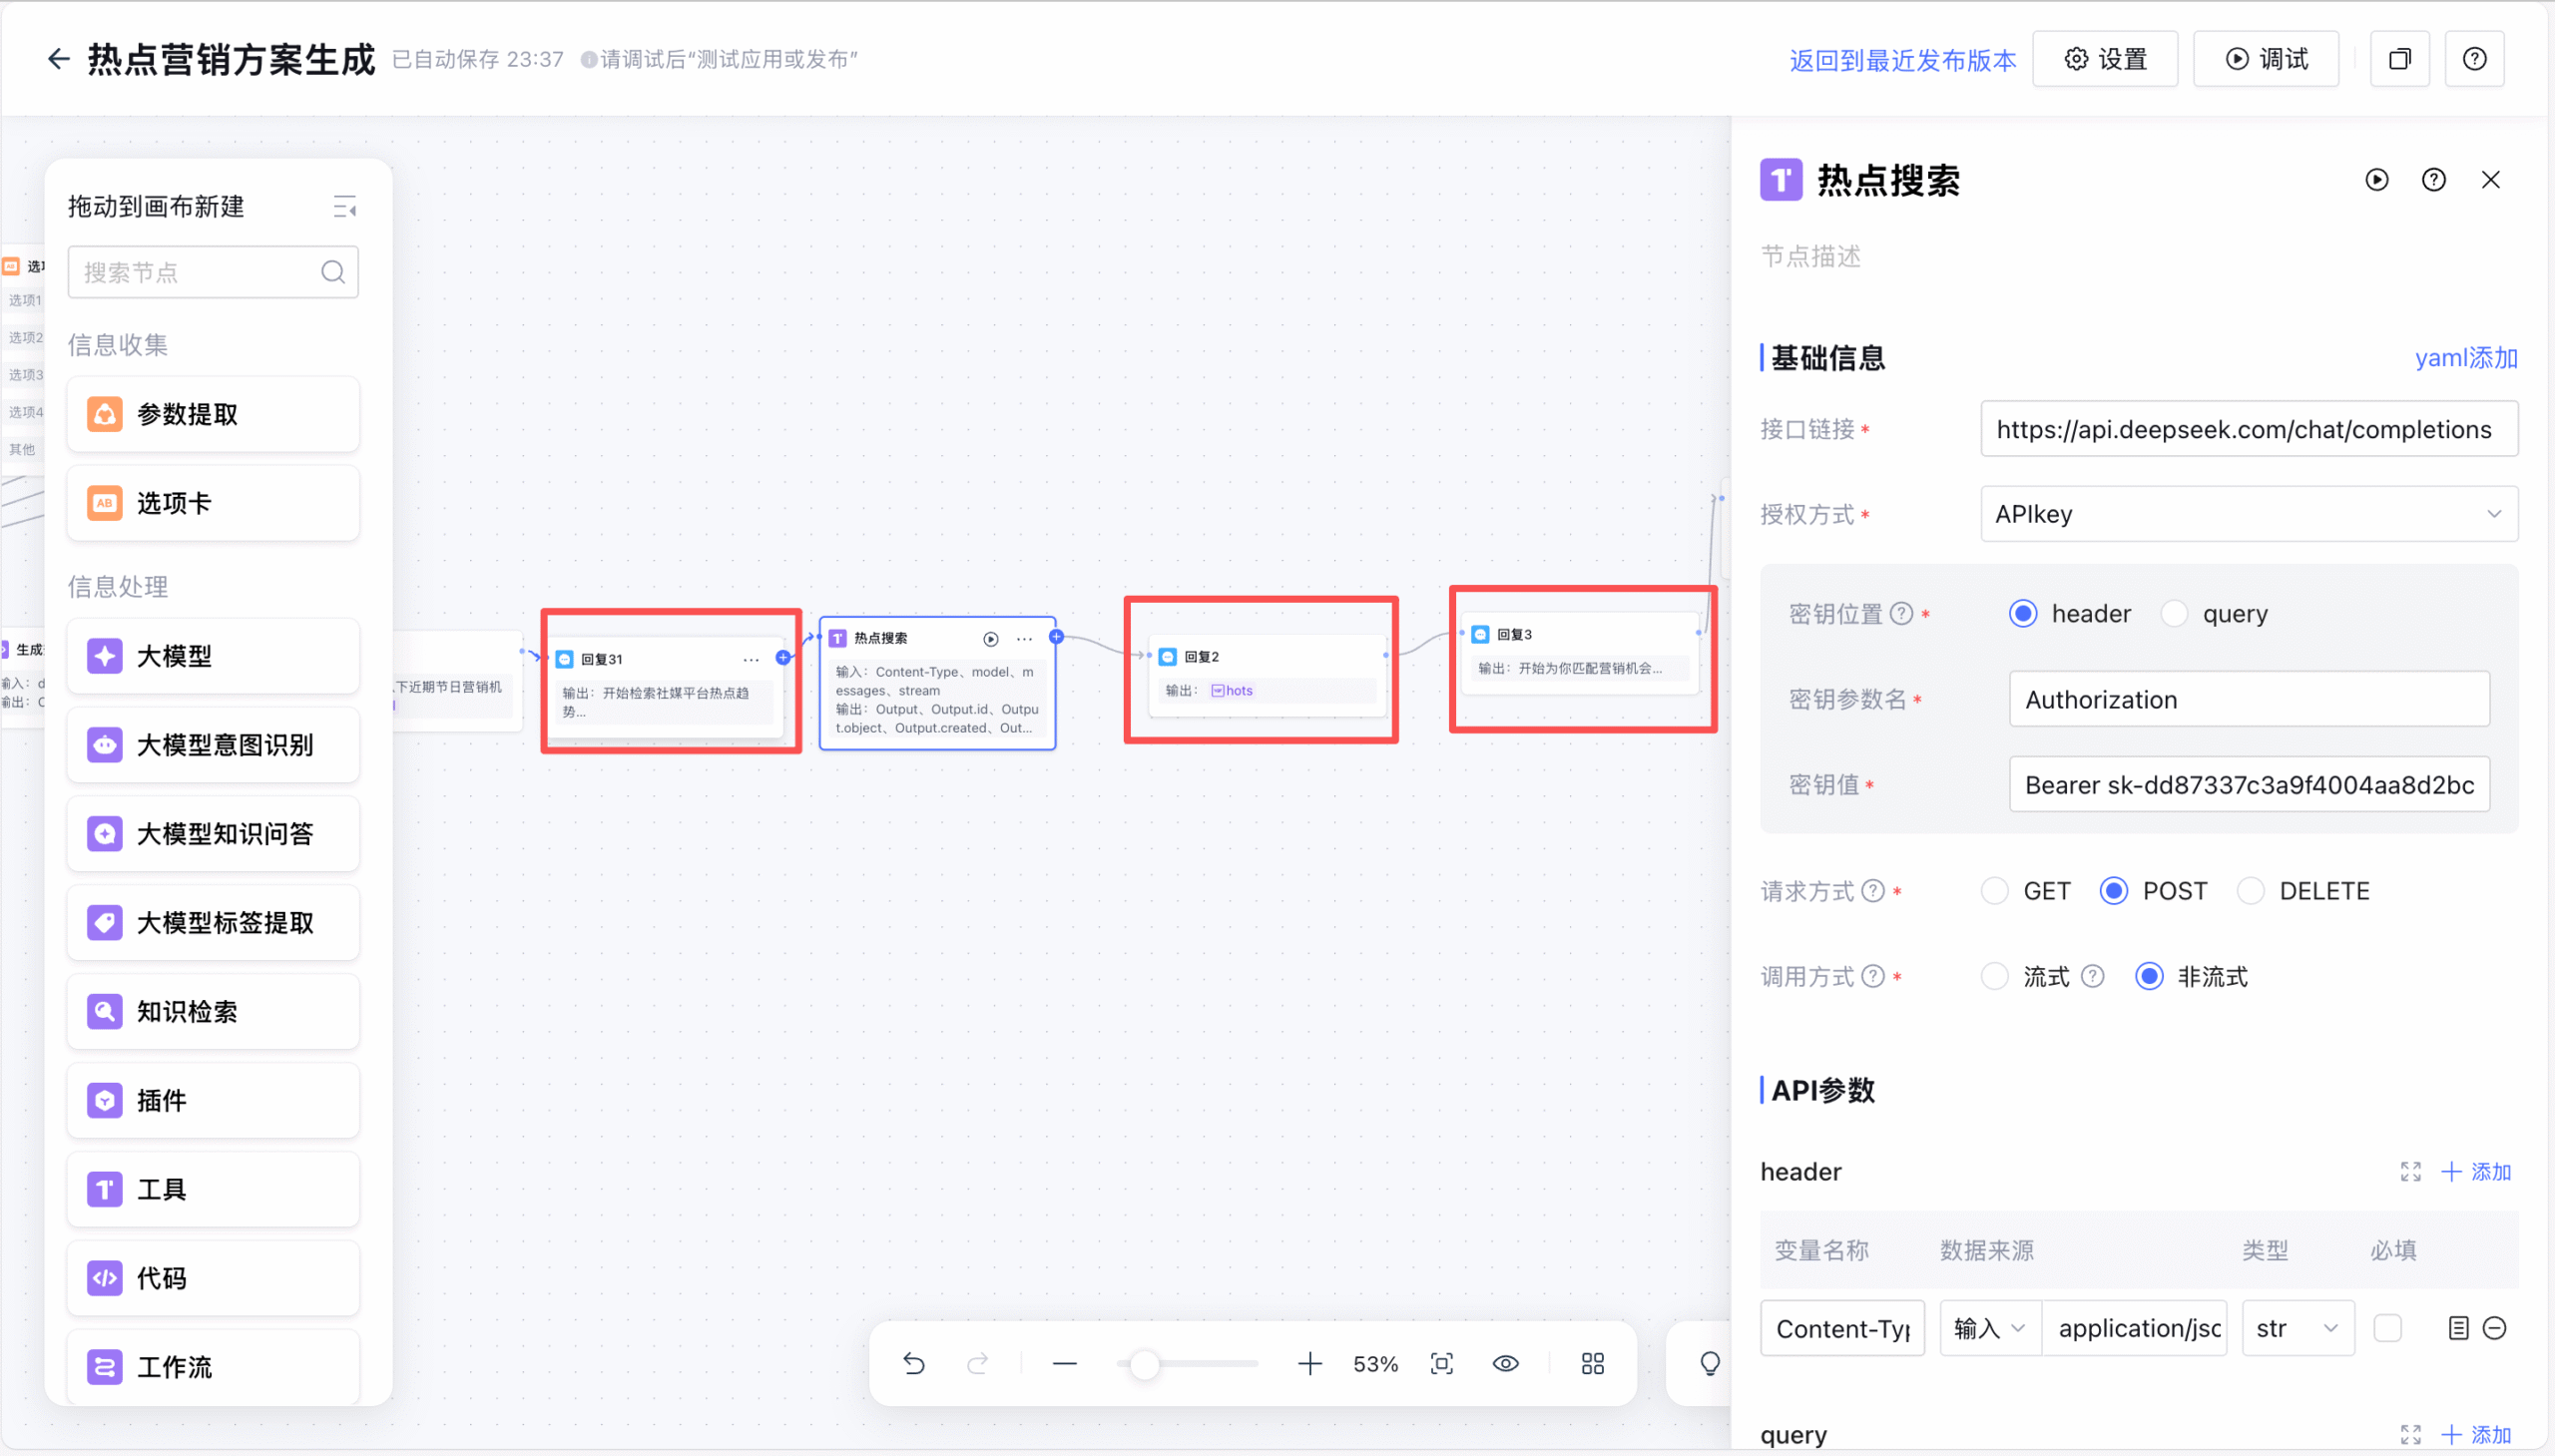Click the grid layout icon in toolbar
2555x1456 pixels.
pos(1592,1363)
